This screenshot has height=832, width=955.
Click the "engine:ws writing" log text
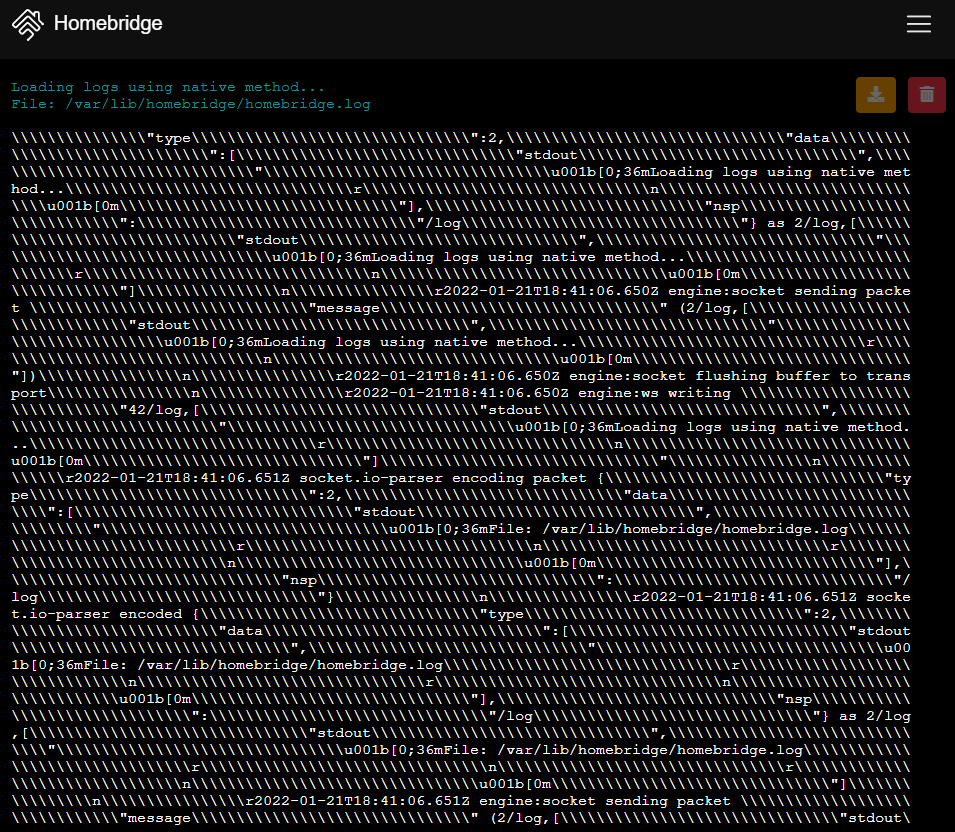654,393
